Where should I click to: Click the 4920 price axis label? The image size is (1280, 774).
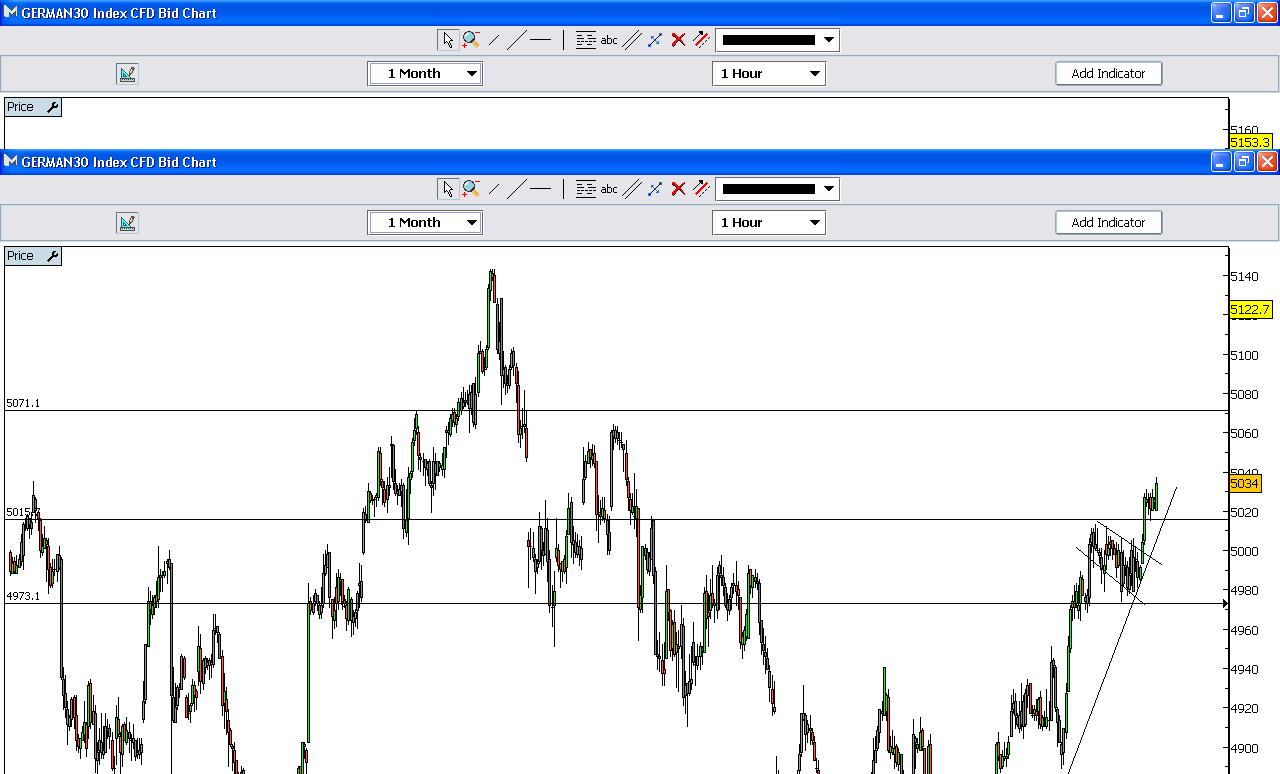tap(1244, 708)
